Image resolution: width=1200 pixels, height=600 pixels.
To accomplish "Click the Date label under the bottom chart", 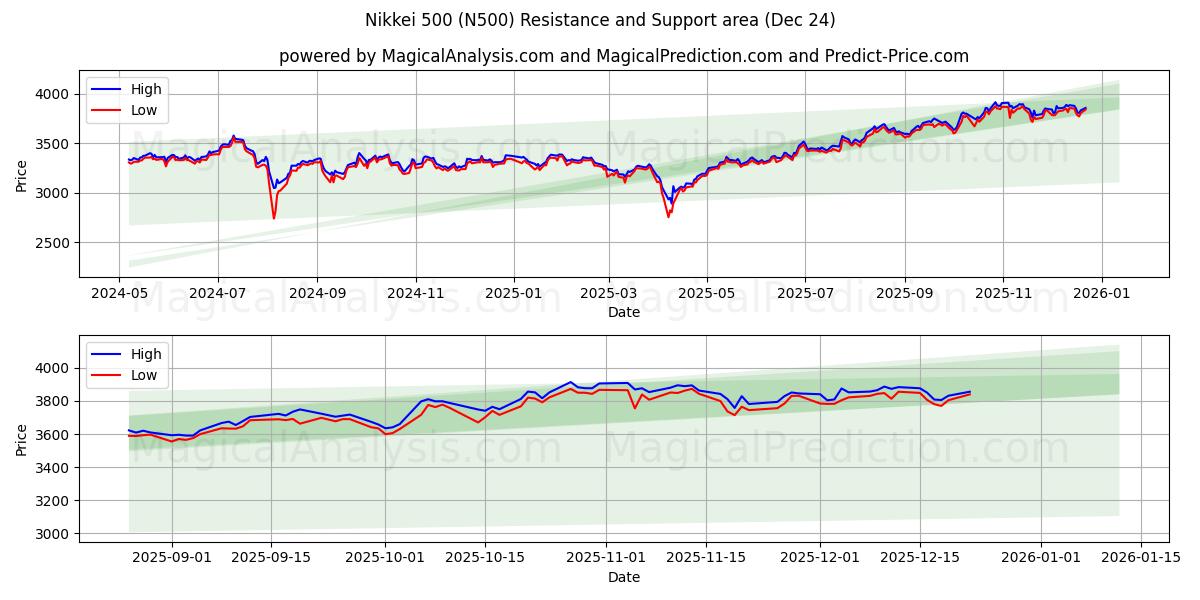I will coord(623,577).
